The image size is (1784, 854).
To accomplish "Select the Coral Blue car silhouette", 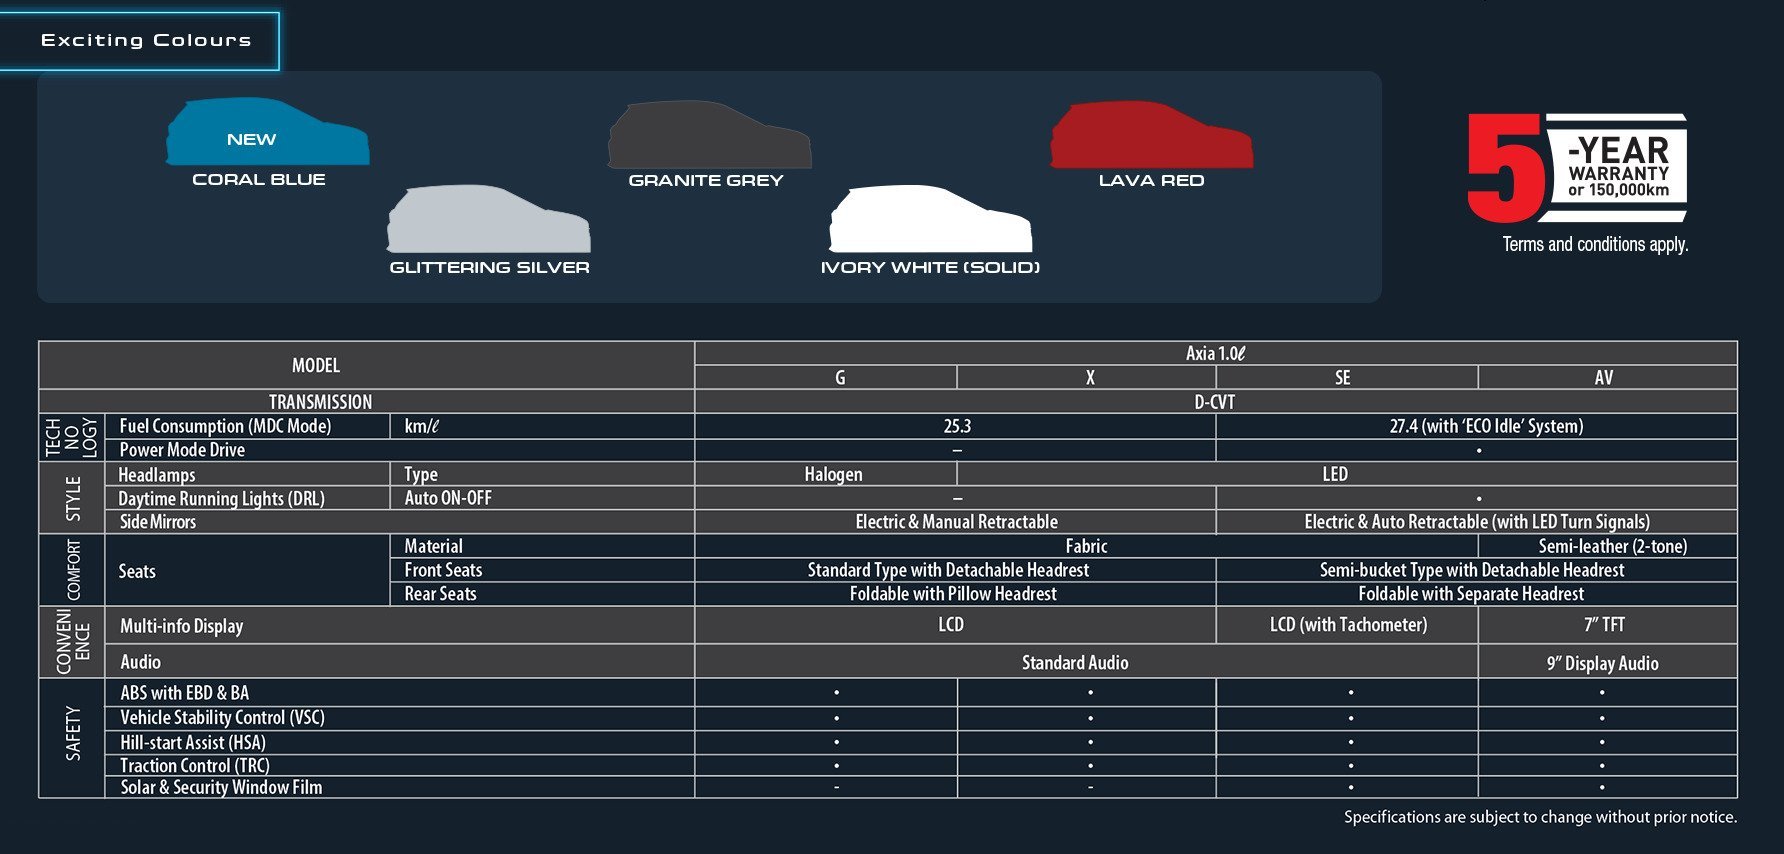I will point(267,133).
